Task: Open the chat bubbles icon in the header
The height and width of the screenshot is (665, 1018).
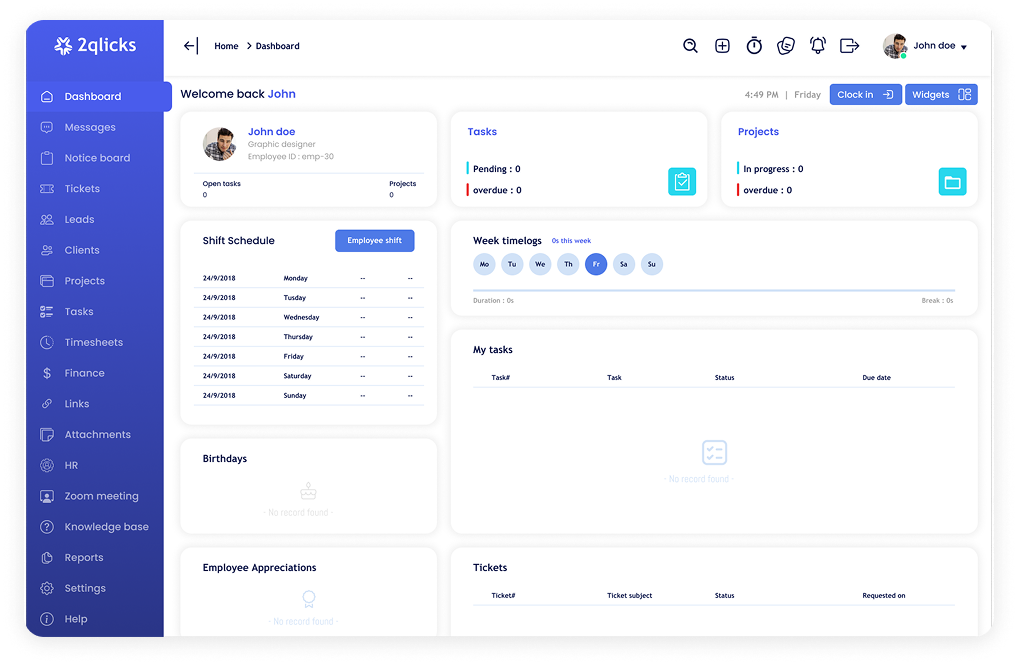Action: [x=786, y=45]
